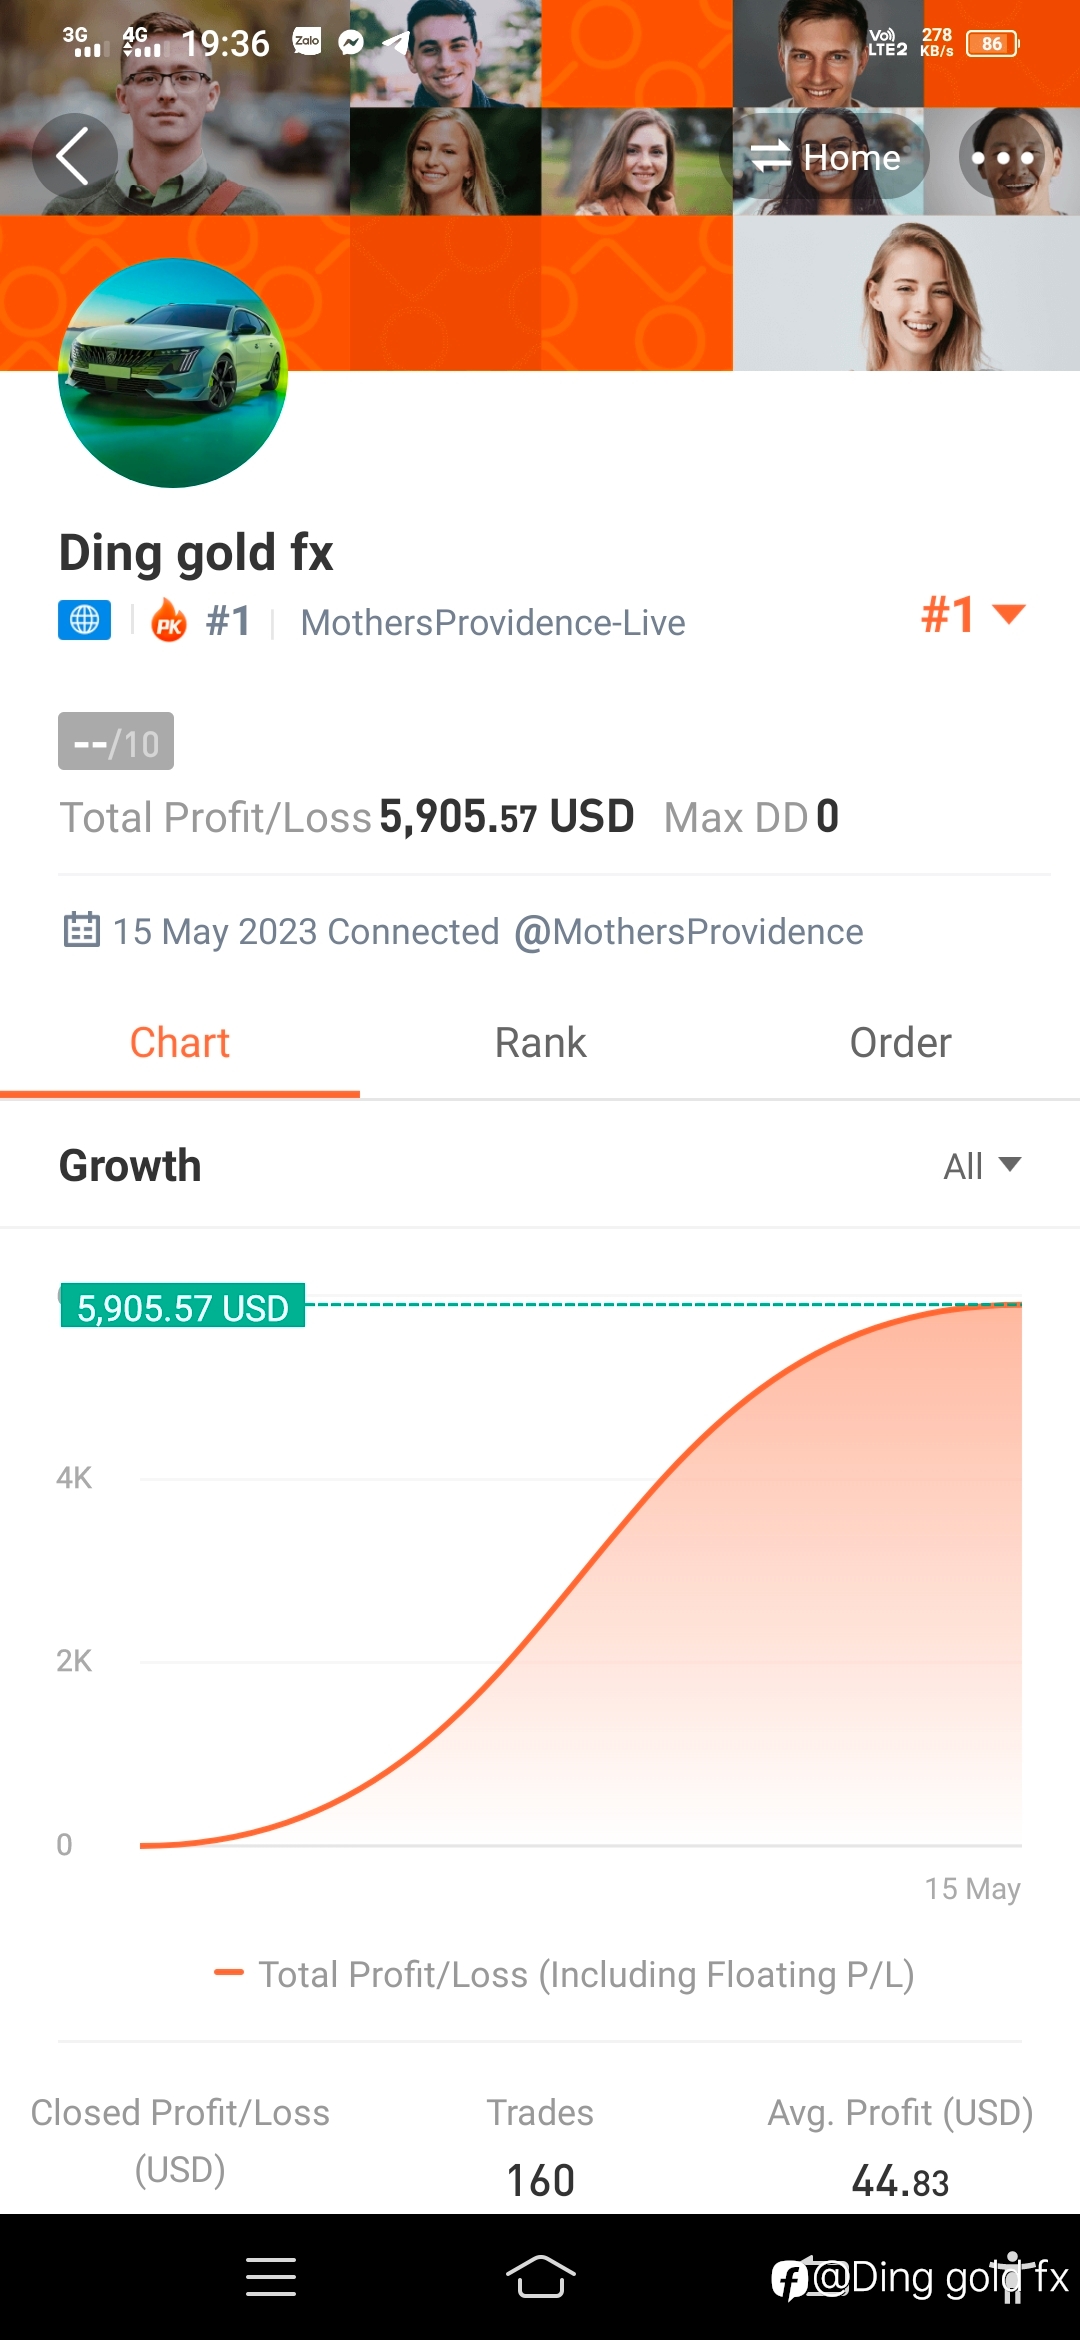This screenshot has height=2340, width=1080.
Task: Switch to the Chart tab
Action: click(x=180, y=1043)
